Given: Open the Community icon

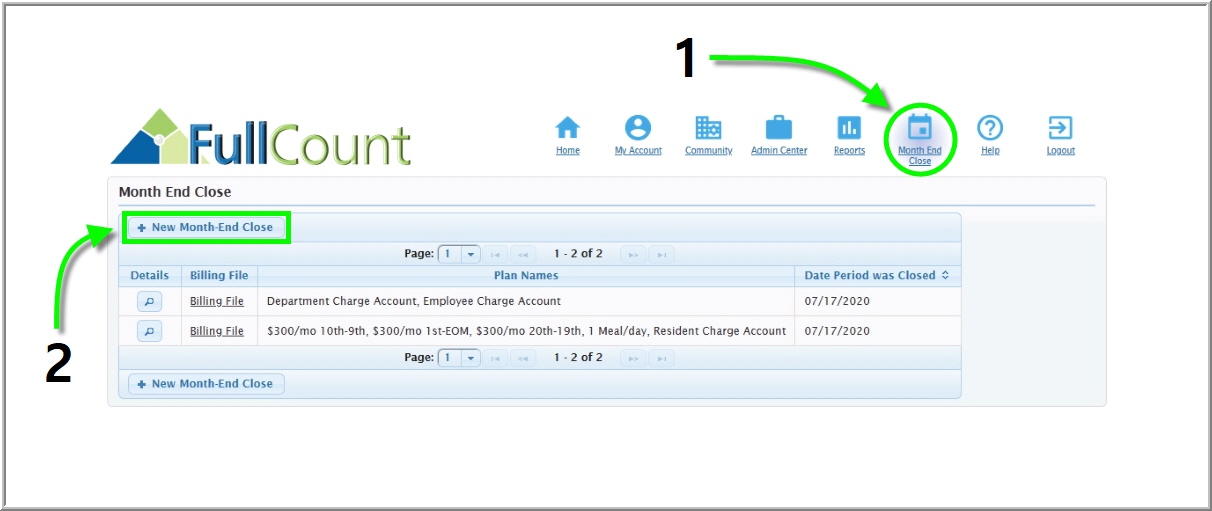Looking at the screenshot, I should pos(708,129).
